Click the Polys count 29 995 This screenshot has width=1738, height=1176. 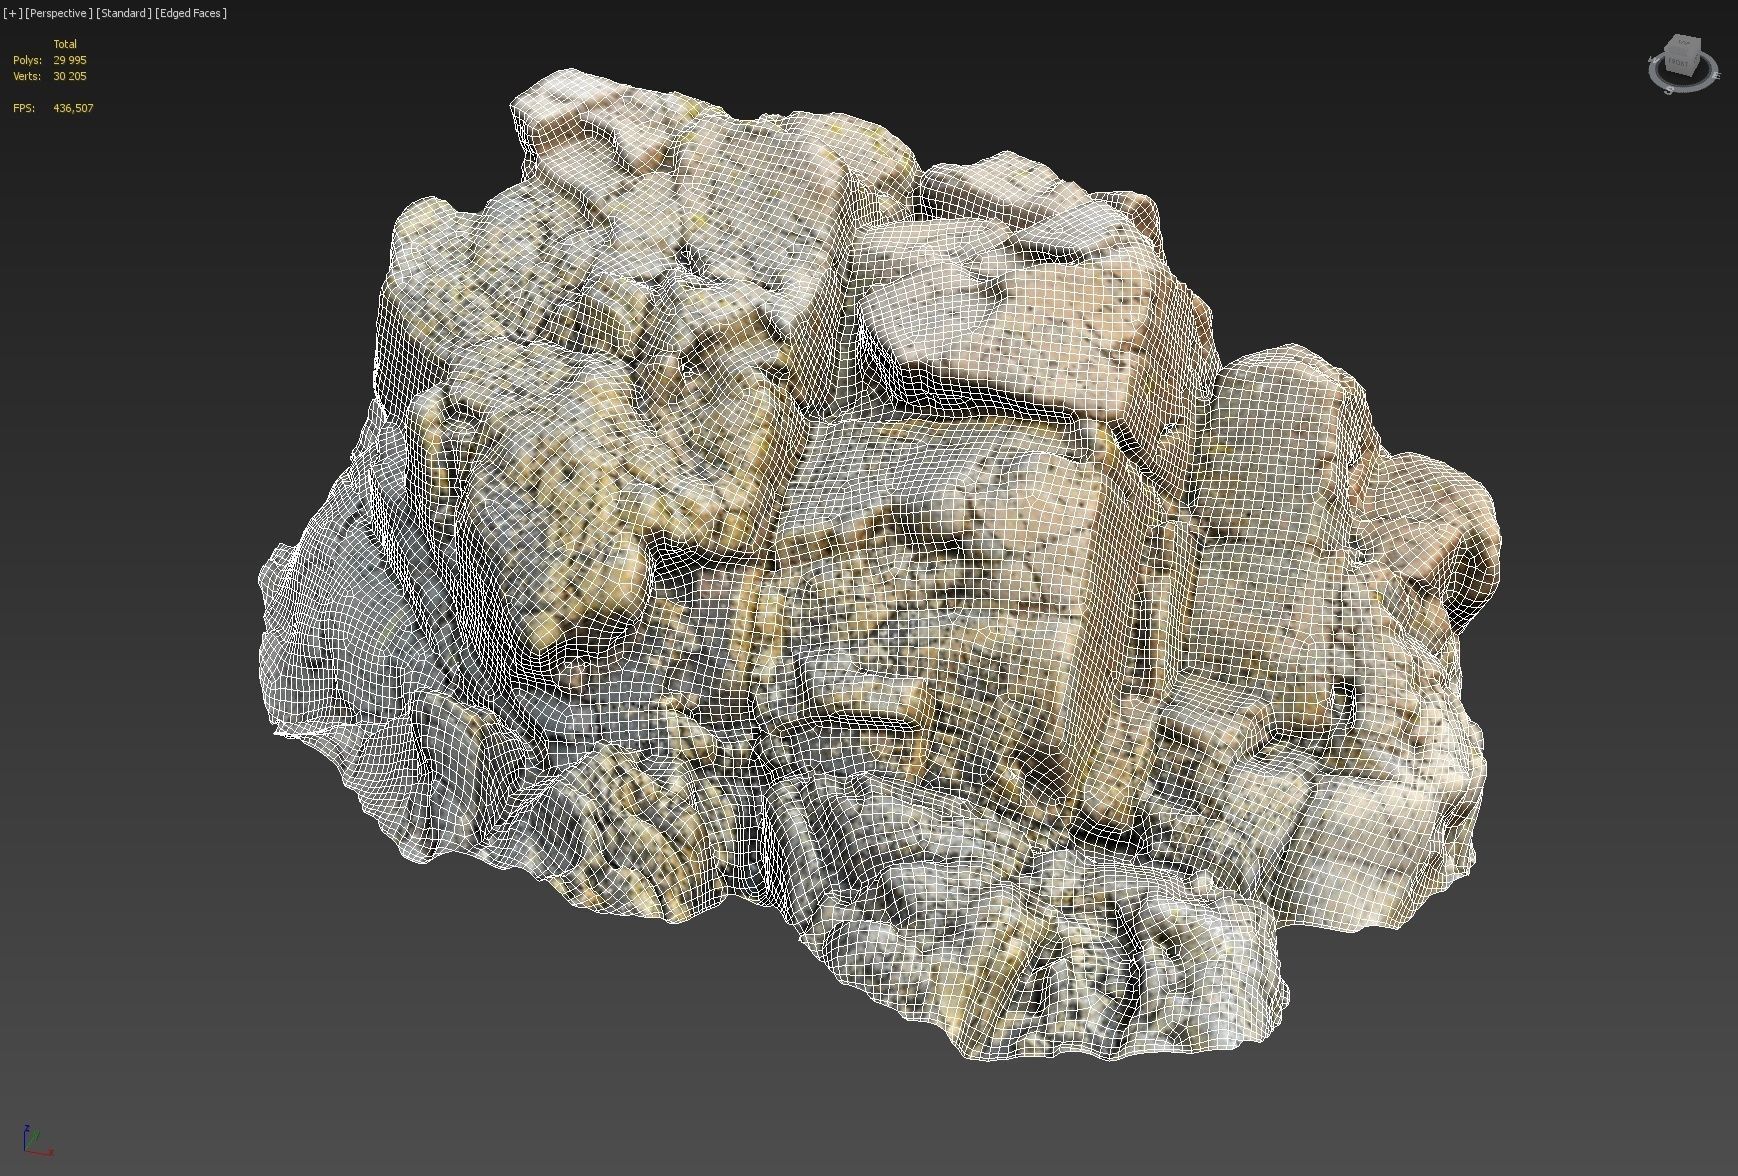[x=70, y=60]
